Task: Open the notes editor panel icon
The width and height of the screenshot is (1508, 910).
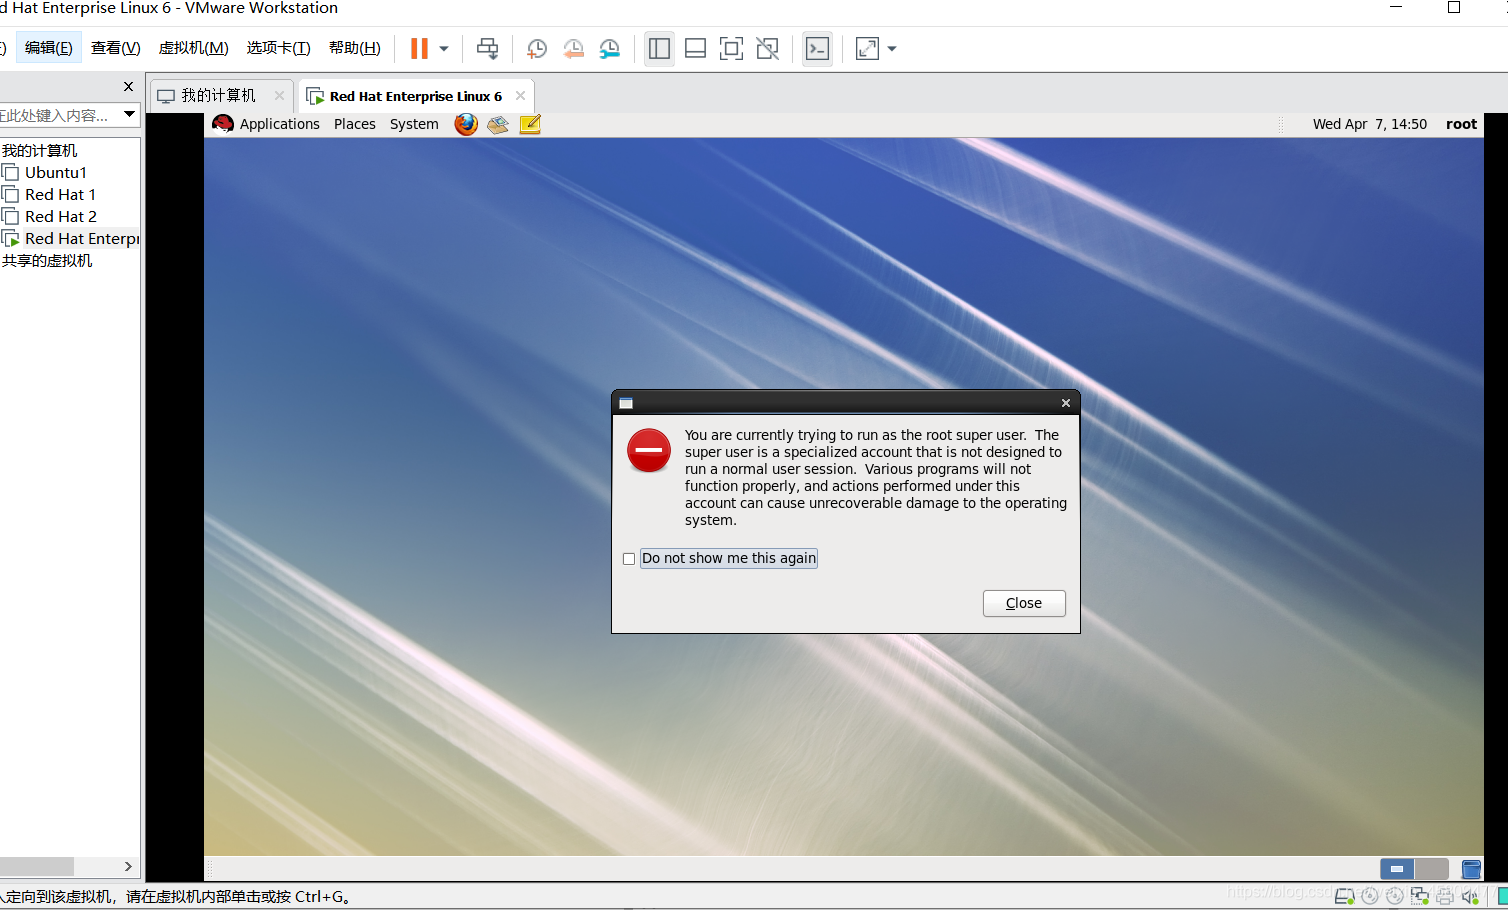Action: click(530, 124)
